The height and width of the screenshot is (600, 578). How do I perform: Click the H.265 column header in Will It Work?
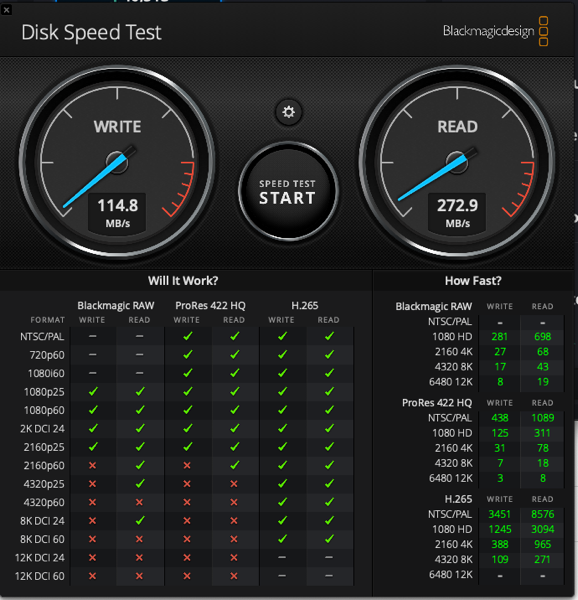[x=305, y=306]
